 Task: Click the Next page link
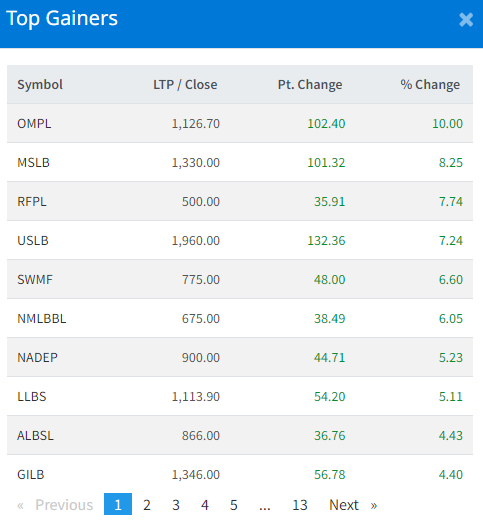[x=353, y=505]
